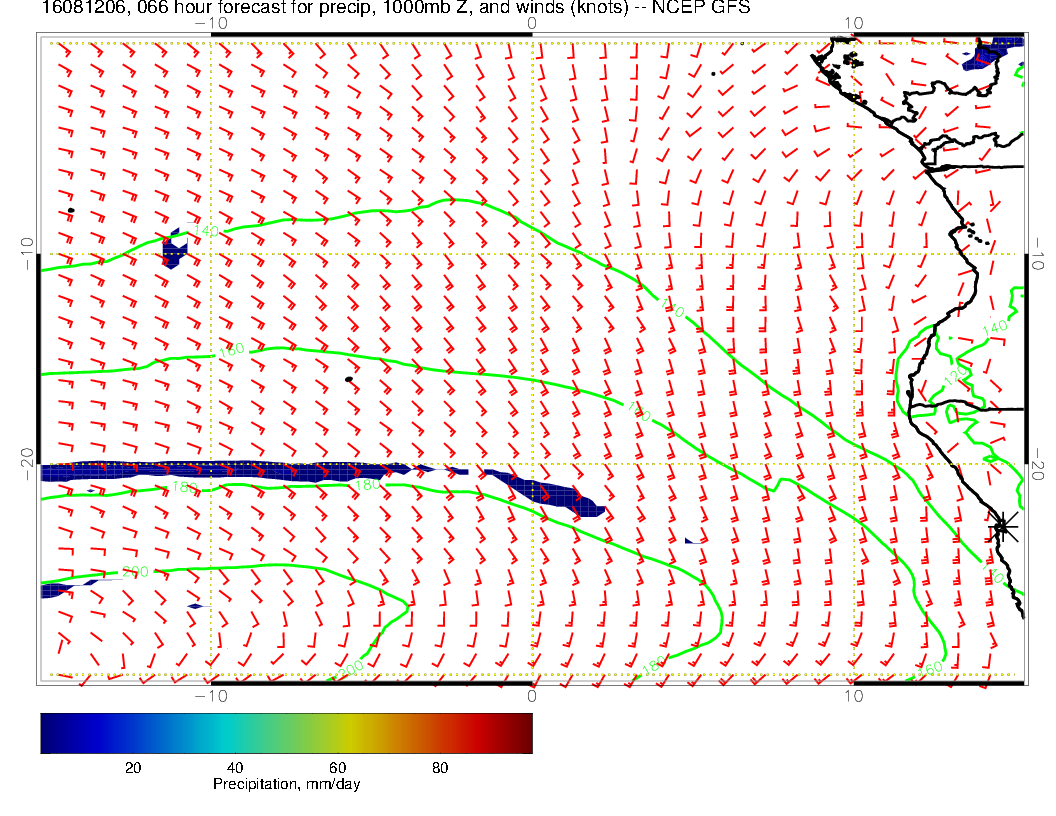
Task: Click the small blue precipitation patch below the 140 contour label
Action: (174, 250)
